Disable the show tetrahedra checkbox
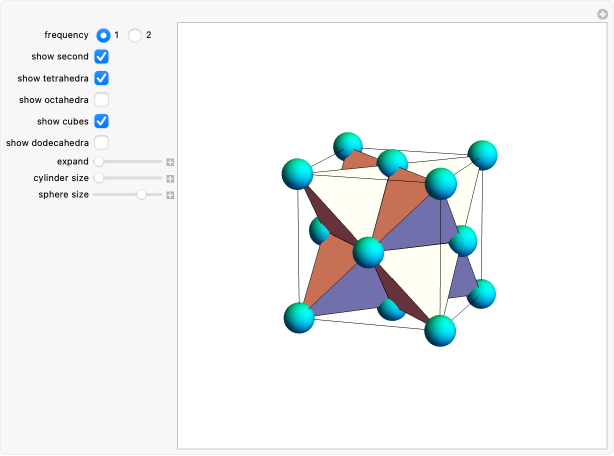Screen dimensions: 614x456 point(101,78)
